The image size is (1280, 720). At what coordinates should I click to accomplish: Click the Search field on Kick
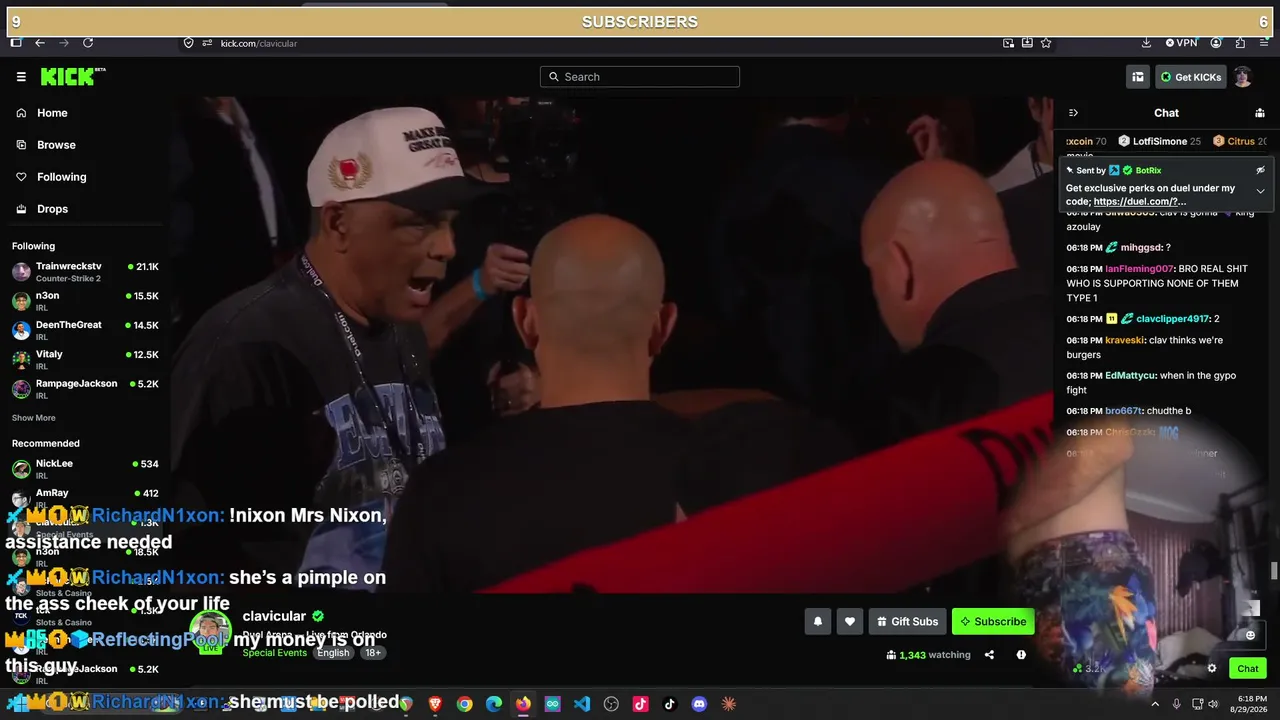tap(640, 77)
